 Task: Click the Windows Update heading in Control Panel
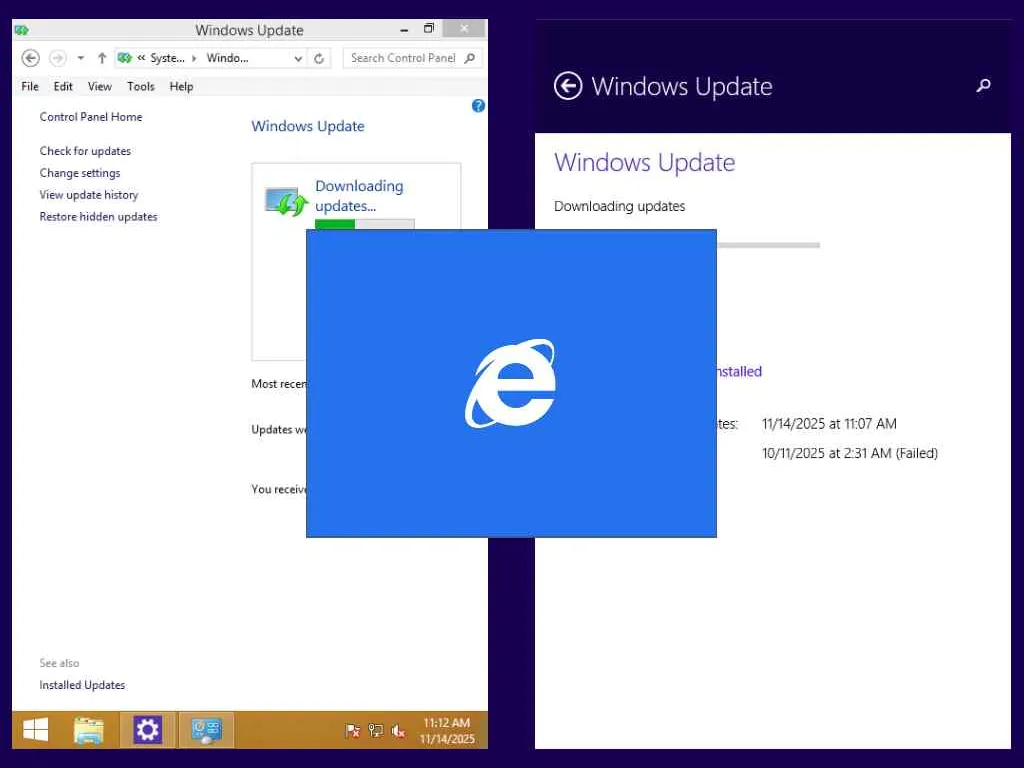[x=308, y=126]
